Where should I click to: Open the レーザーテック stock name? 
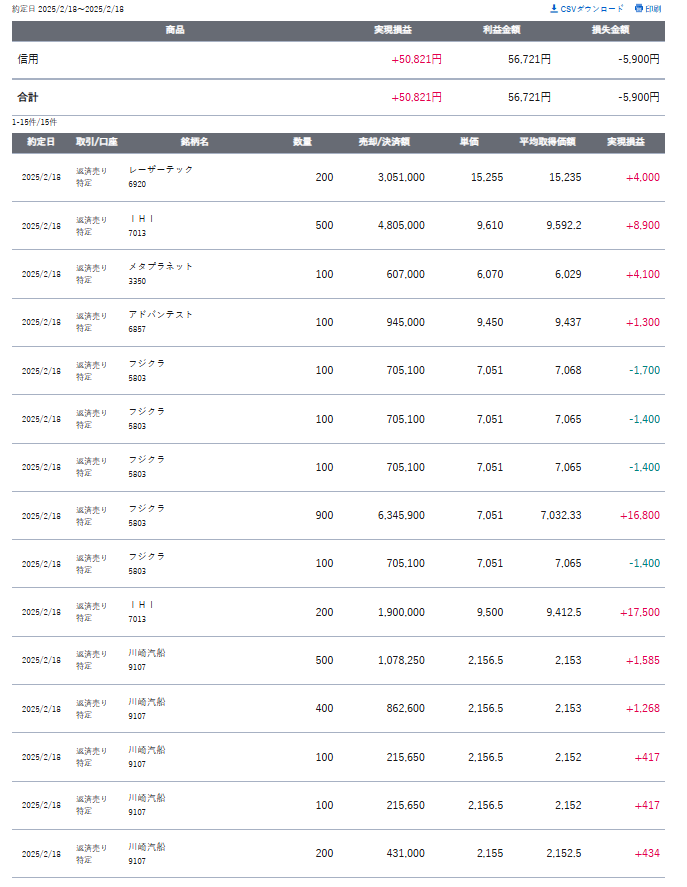tap(161, 170)
